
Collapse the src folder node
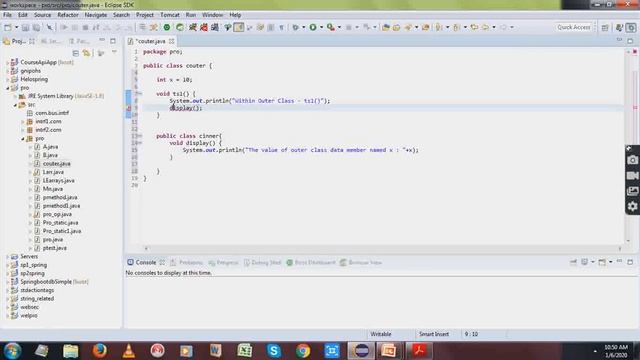click(x=15, y=105)
